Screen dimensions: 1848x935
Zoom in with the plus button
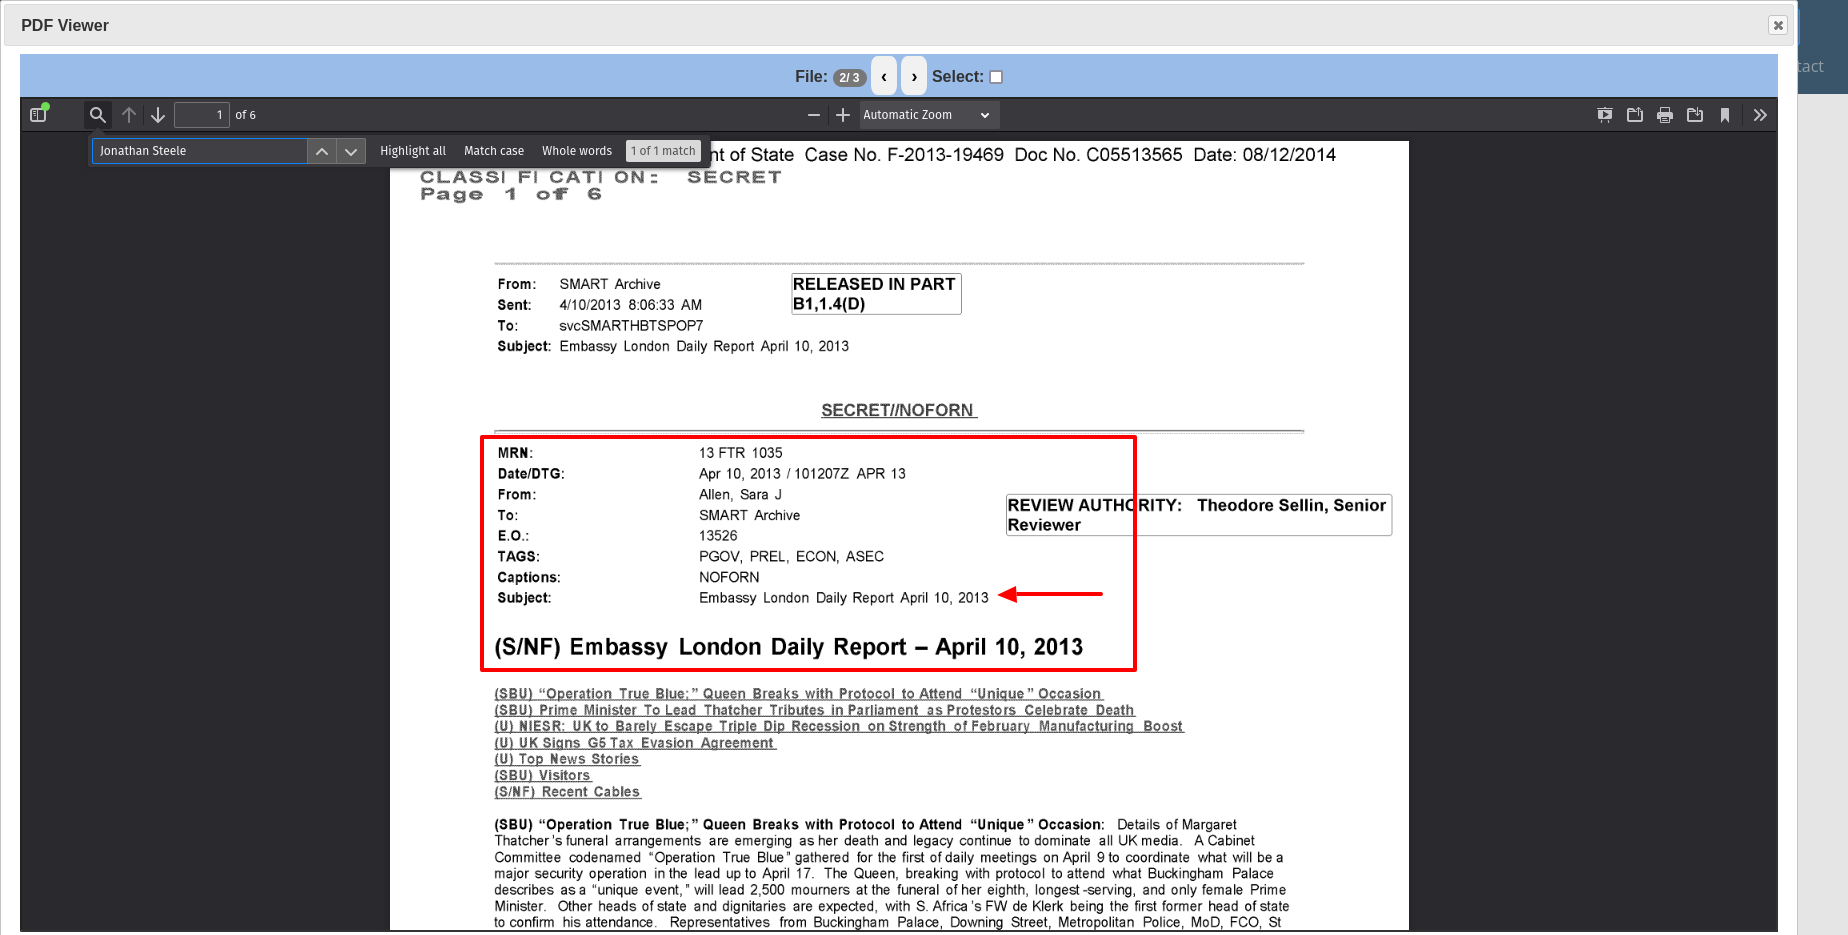tap(843, 115)
